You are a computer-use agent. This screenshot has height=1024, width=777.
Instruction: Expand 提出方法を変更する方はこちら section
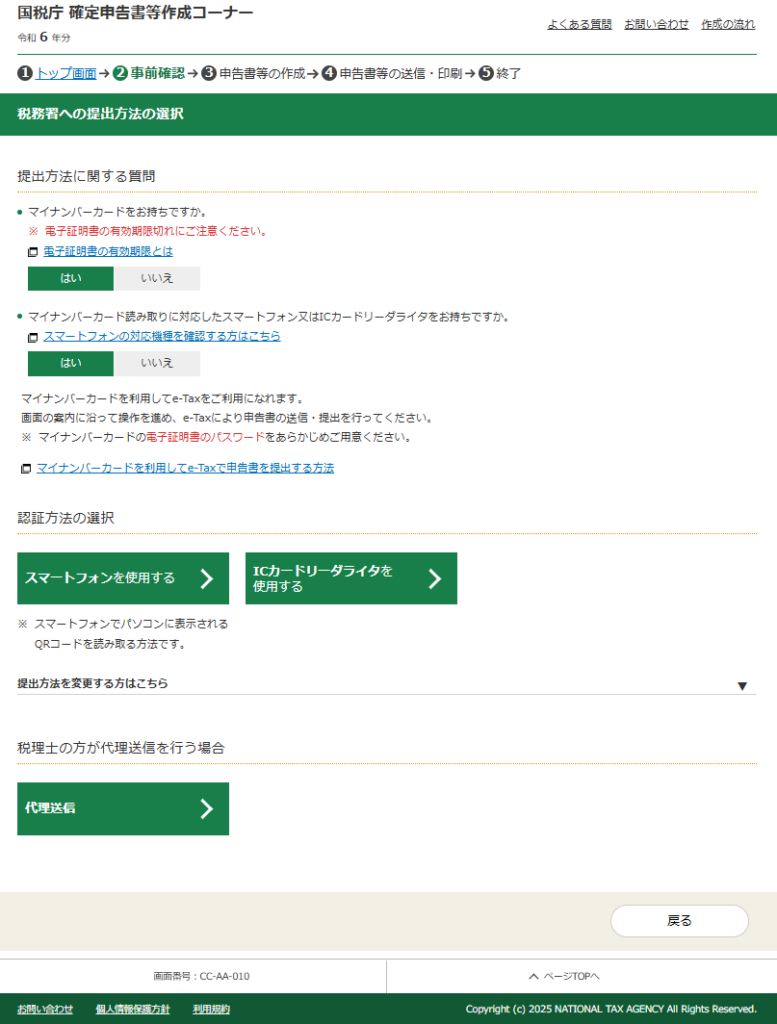point(93,684)
